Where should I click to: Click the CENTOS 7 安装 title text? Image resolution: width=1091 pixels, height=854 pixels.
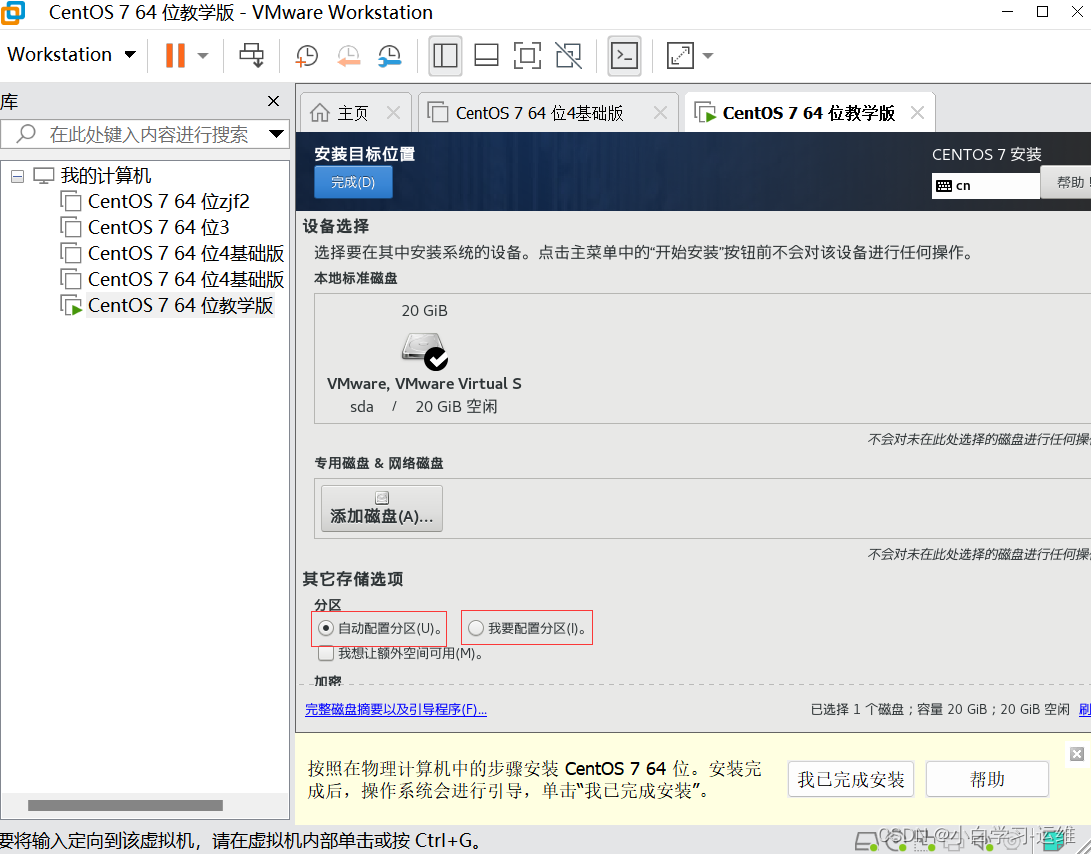pyautogui.click(x=987, y=155)
